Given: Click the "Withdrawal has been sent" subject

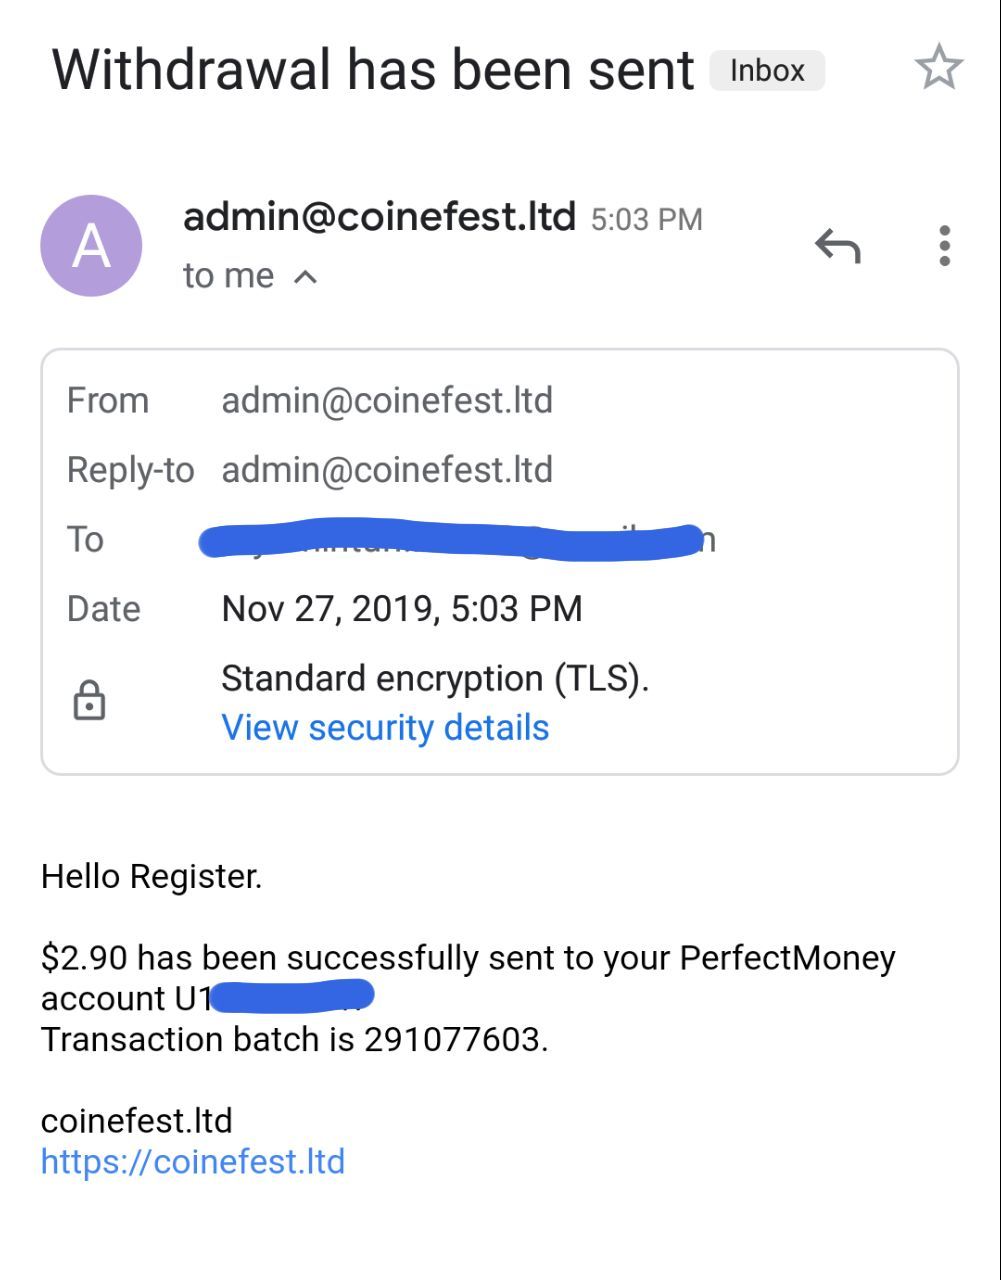Looking at the screenshot, I should click(373, 71).
